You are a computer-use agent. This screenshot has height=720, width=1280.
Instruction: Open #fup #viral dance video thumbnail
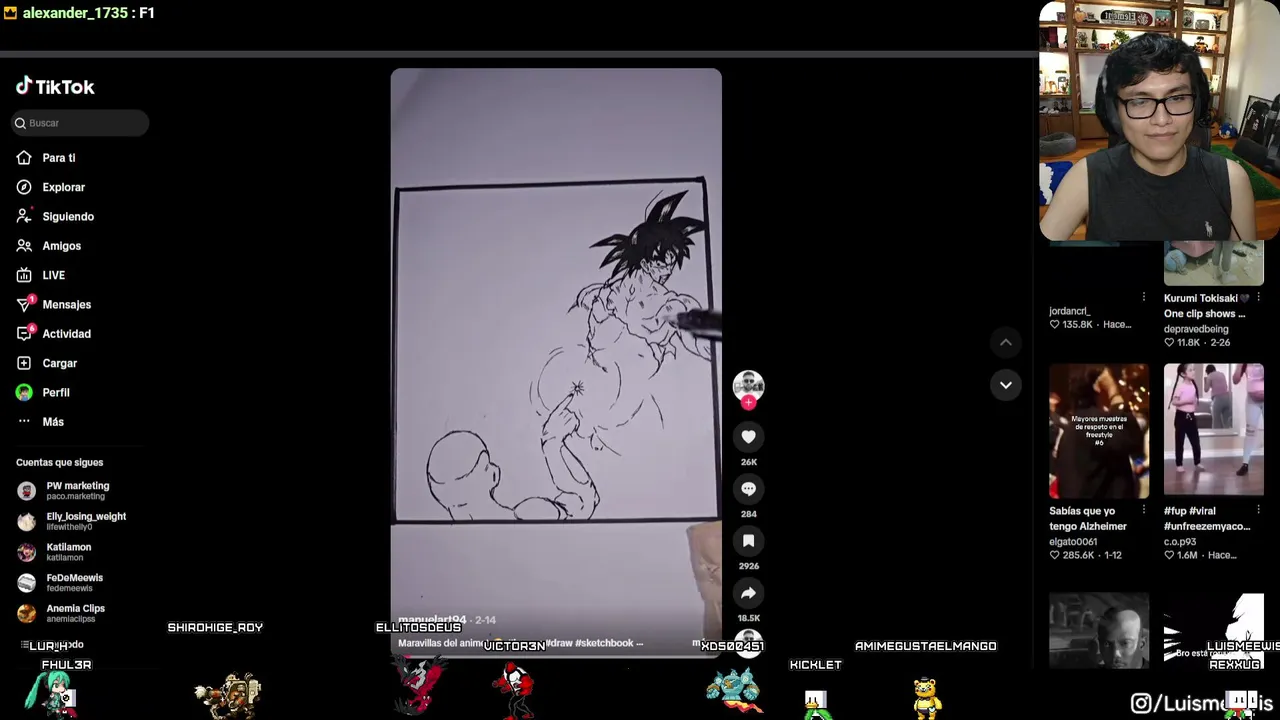click(x=1213, y=430)
